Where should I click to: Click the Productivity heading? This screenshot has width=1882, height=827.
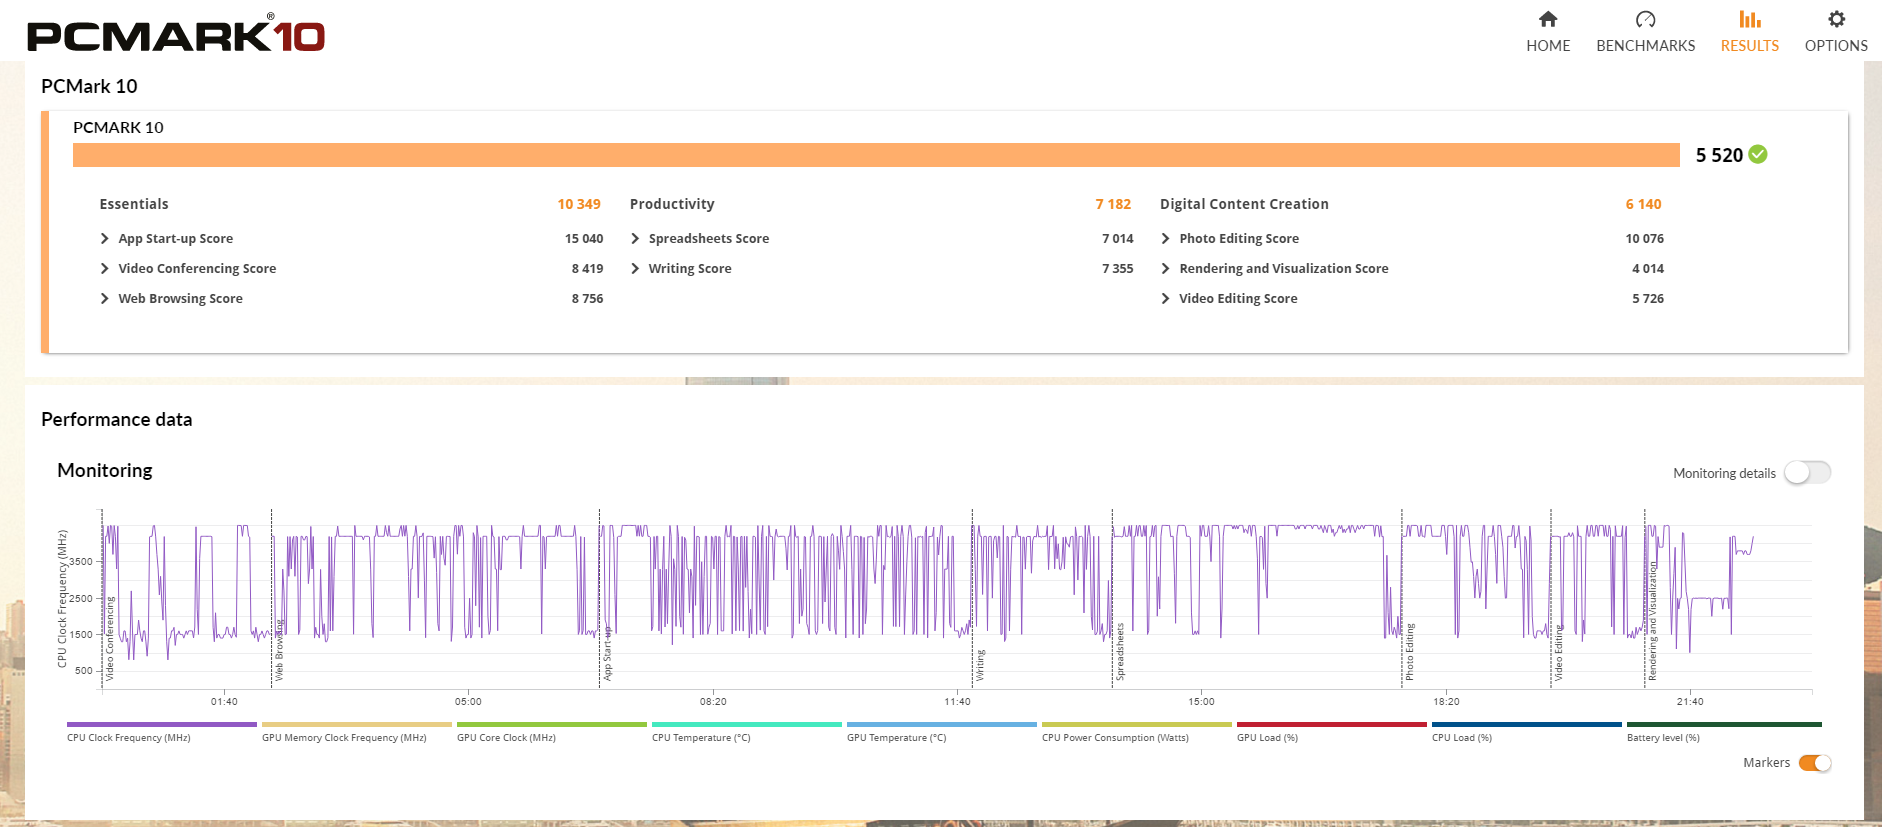coord(672,204)
